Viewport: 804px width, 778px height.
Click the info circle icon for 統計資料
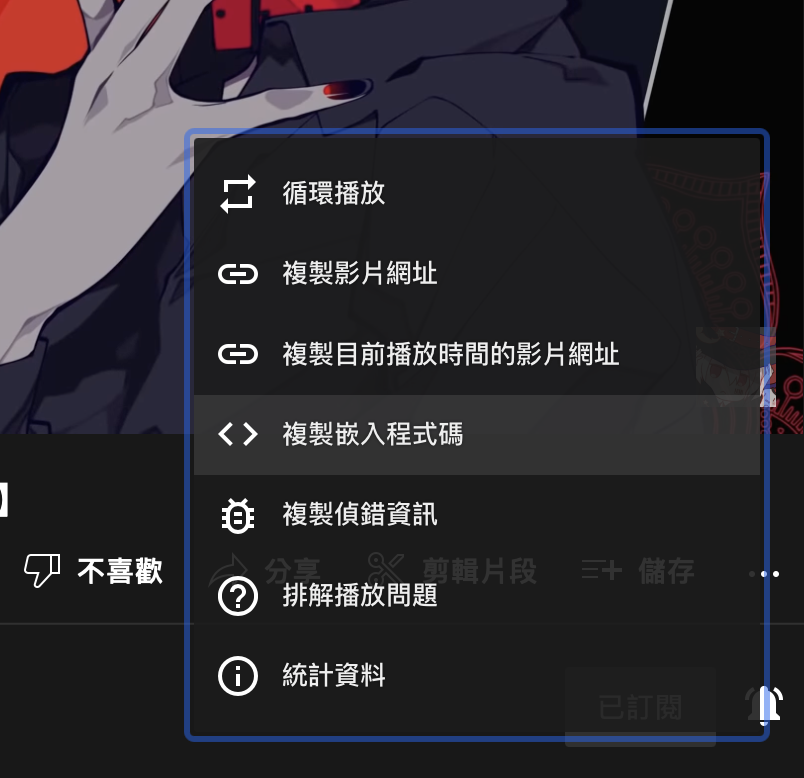[237, 676]
